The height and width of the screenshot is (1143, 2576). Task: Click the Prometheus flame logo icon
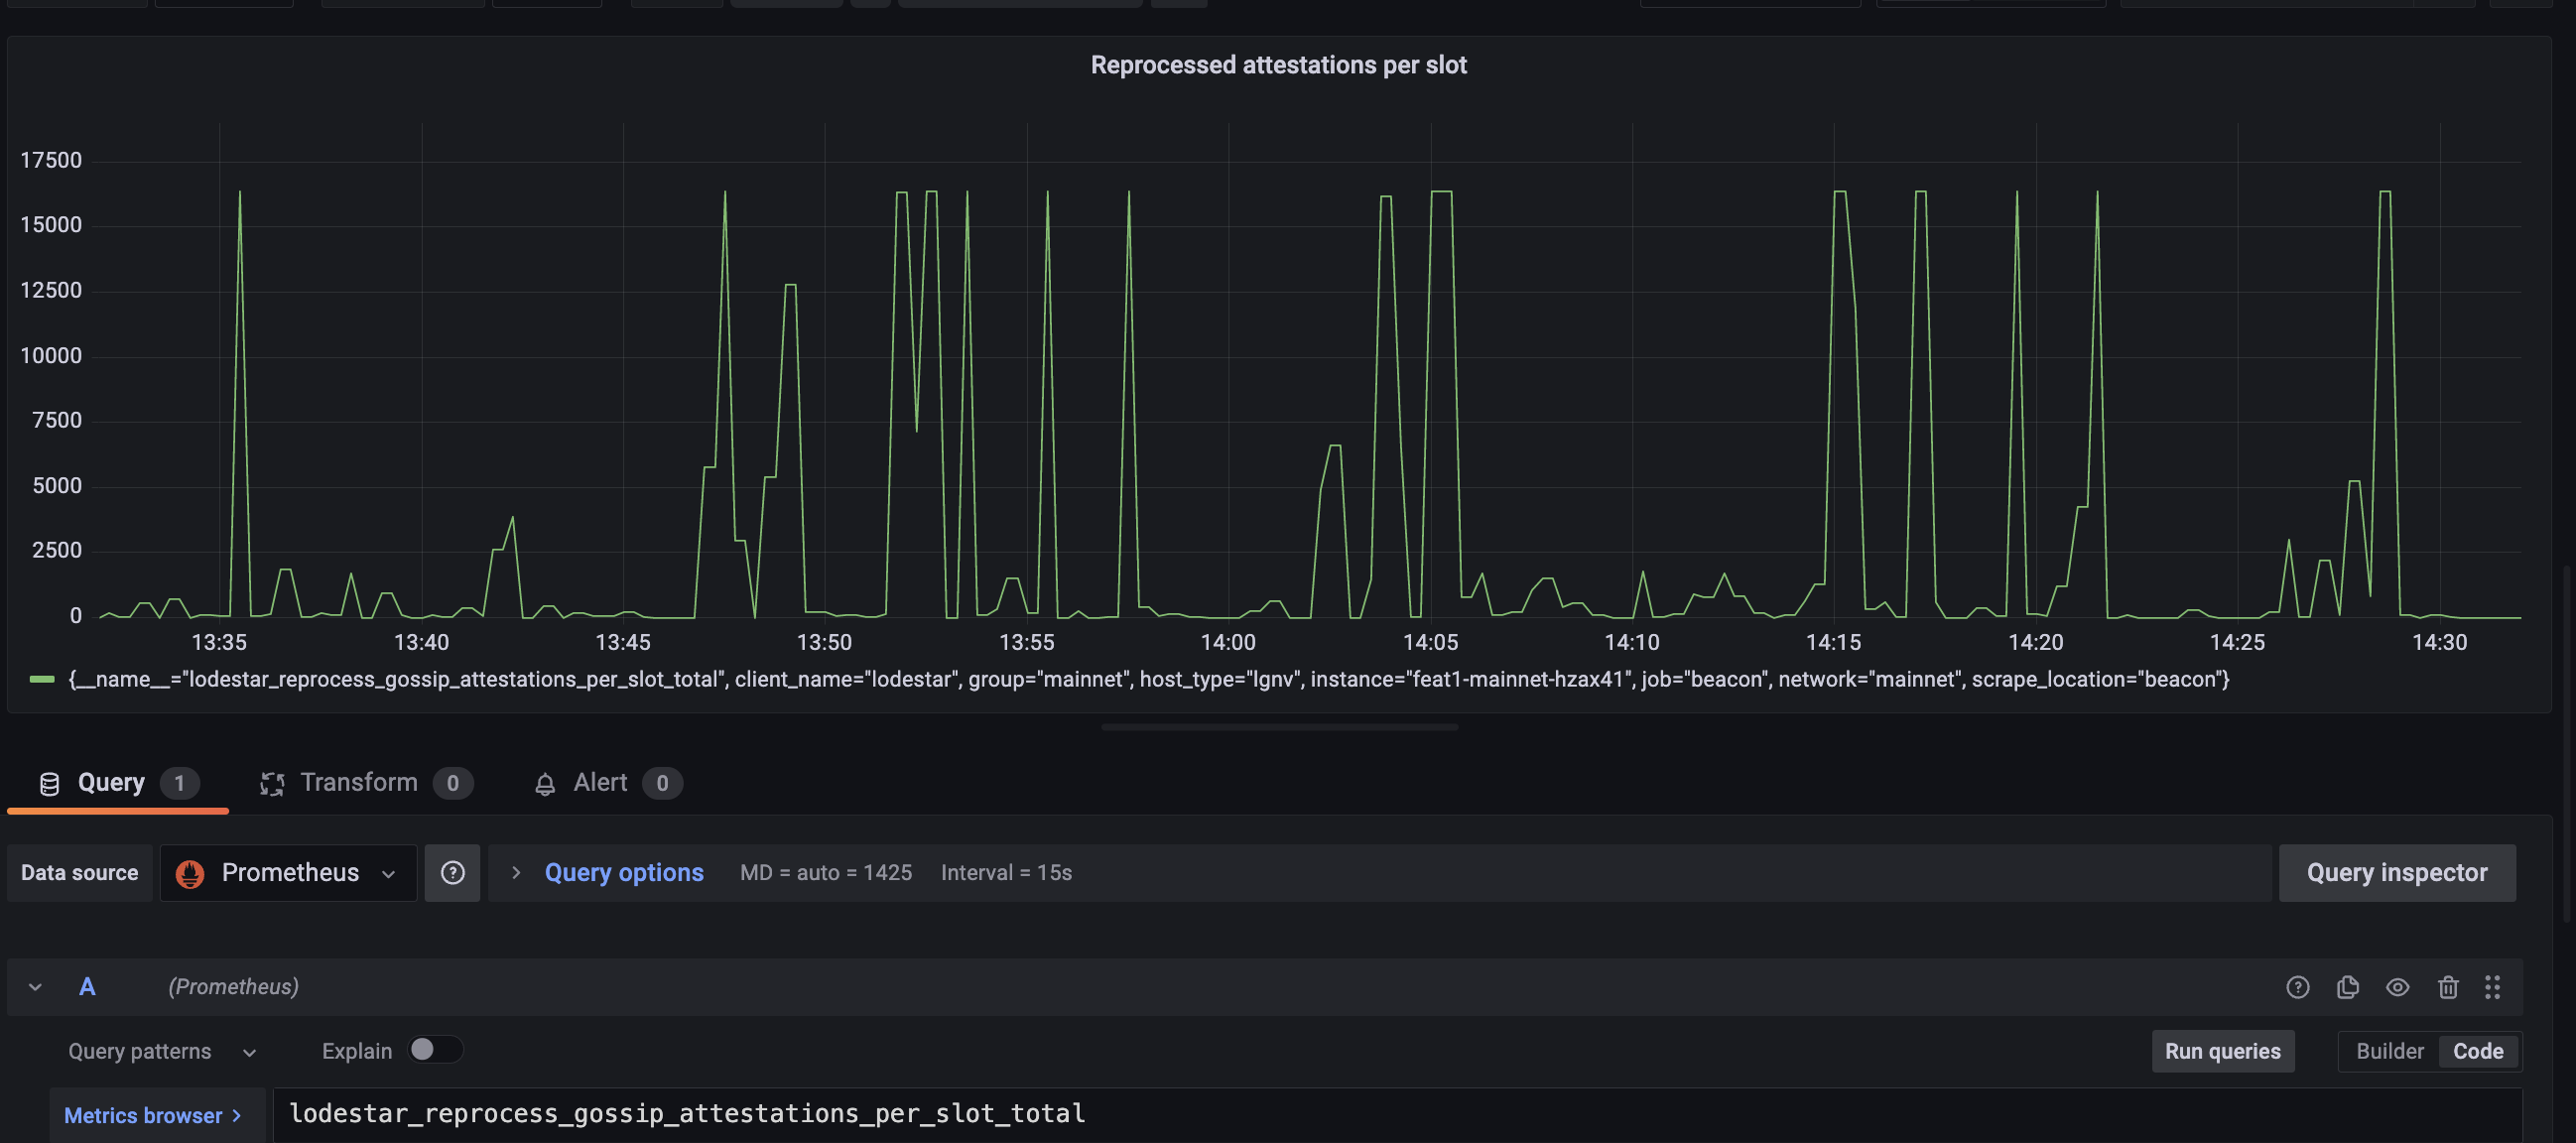(190, 873)
